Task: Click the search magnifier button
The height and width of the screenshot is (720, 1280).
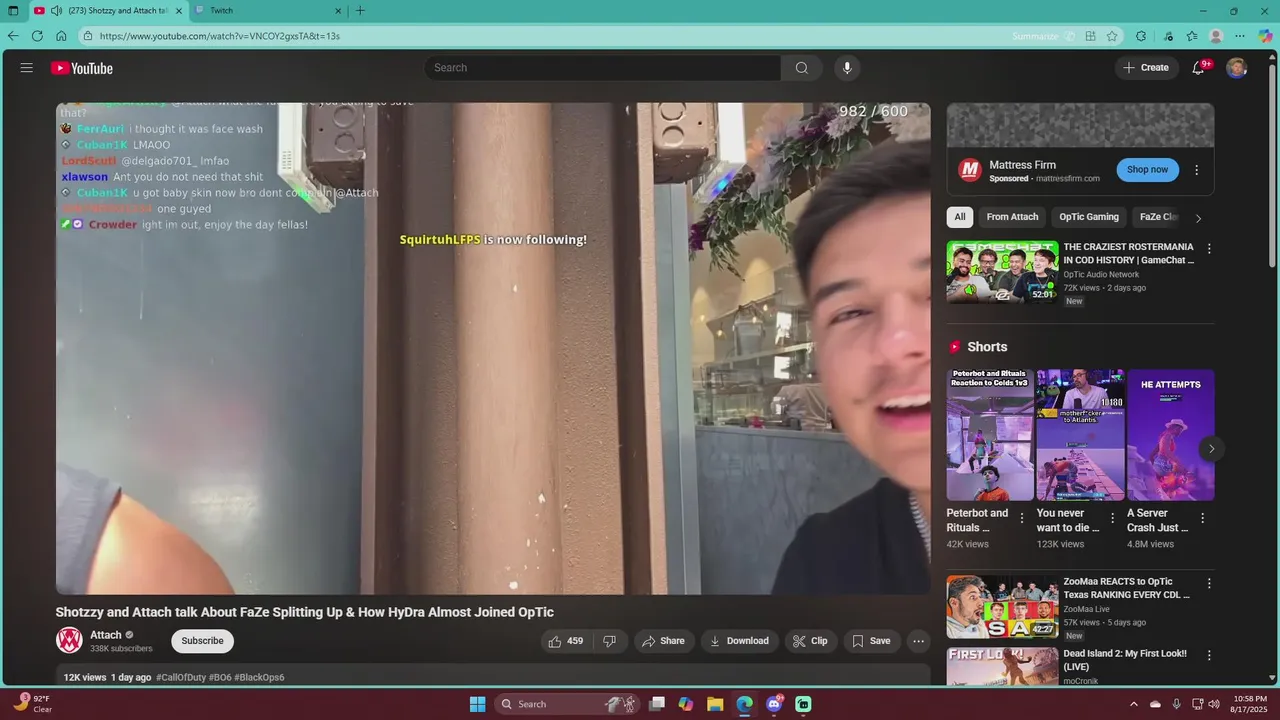Action: point(802,68)
